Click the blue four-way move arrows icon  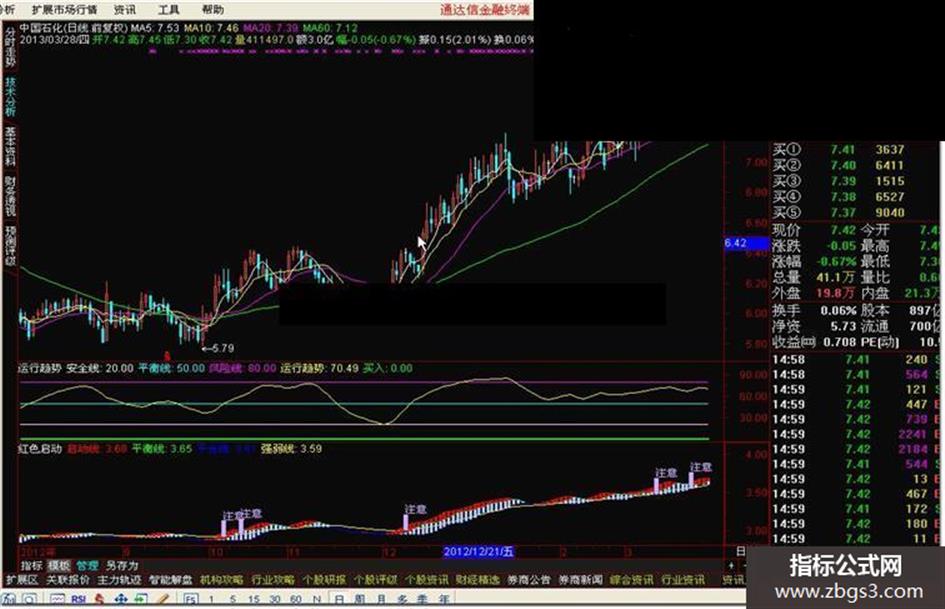click(x=121, y=599)
